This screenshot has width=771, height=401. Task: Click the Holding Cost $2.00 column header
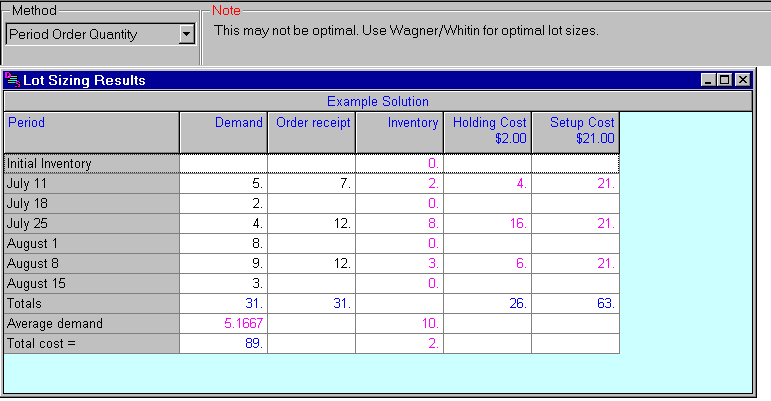pyautogui.click(x=487, y=131)
